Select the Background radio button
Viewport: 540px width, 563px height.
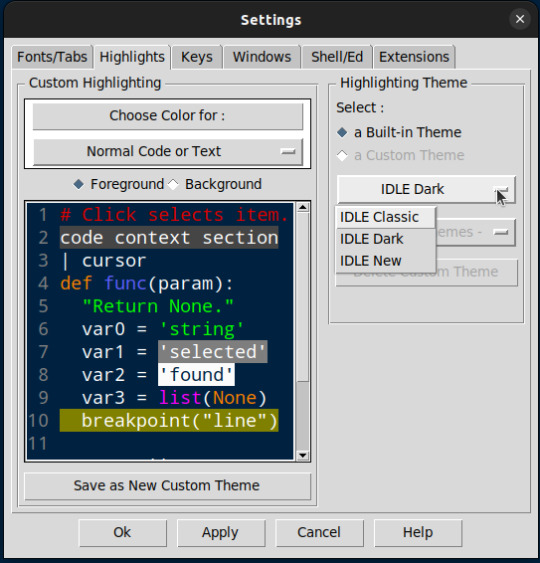215,184
